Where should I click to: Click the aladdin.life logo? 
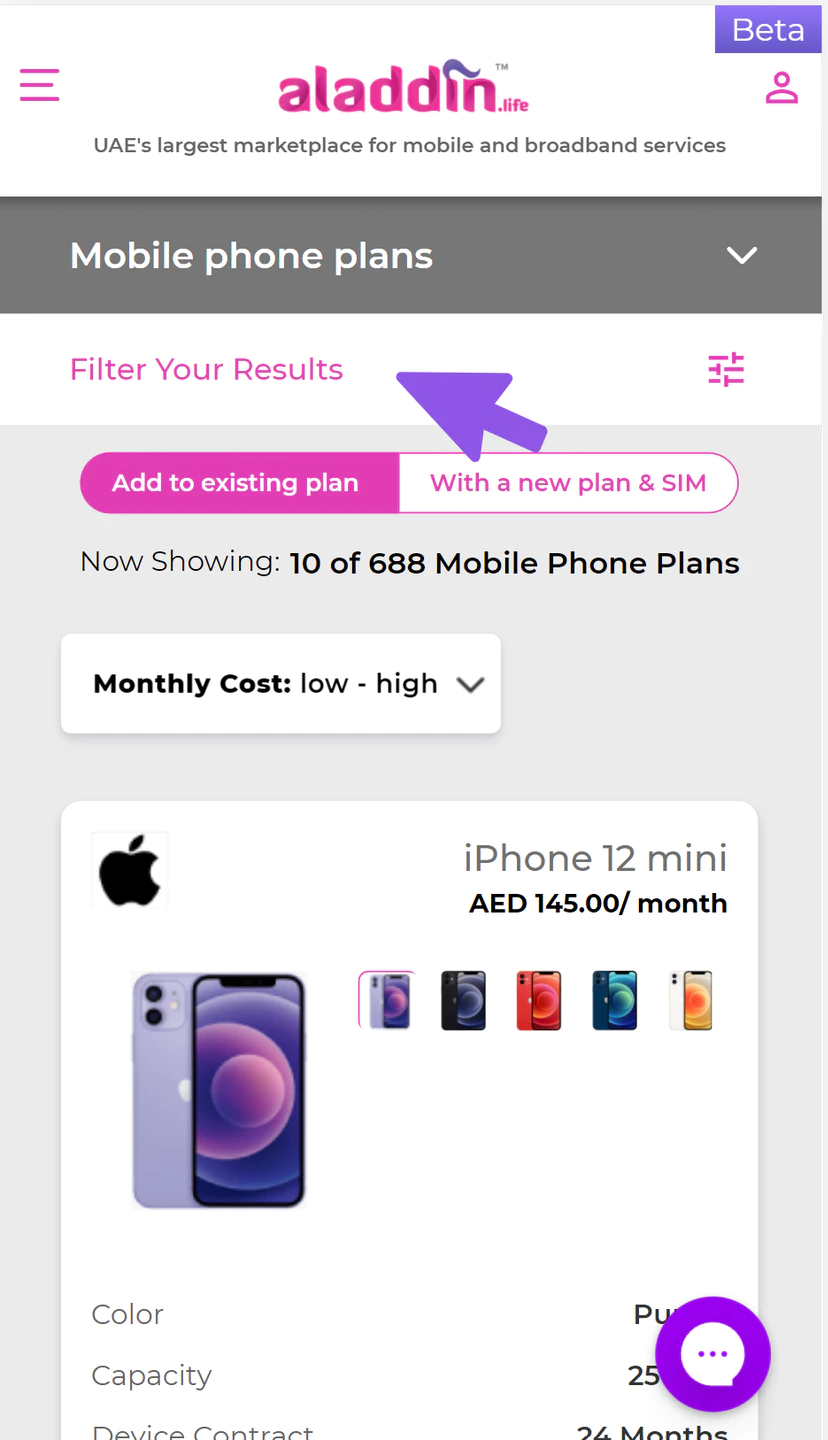coord(403,87)
